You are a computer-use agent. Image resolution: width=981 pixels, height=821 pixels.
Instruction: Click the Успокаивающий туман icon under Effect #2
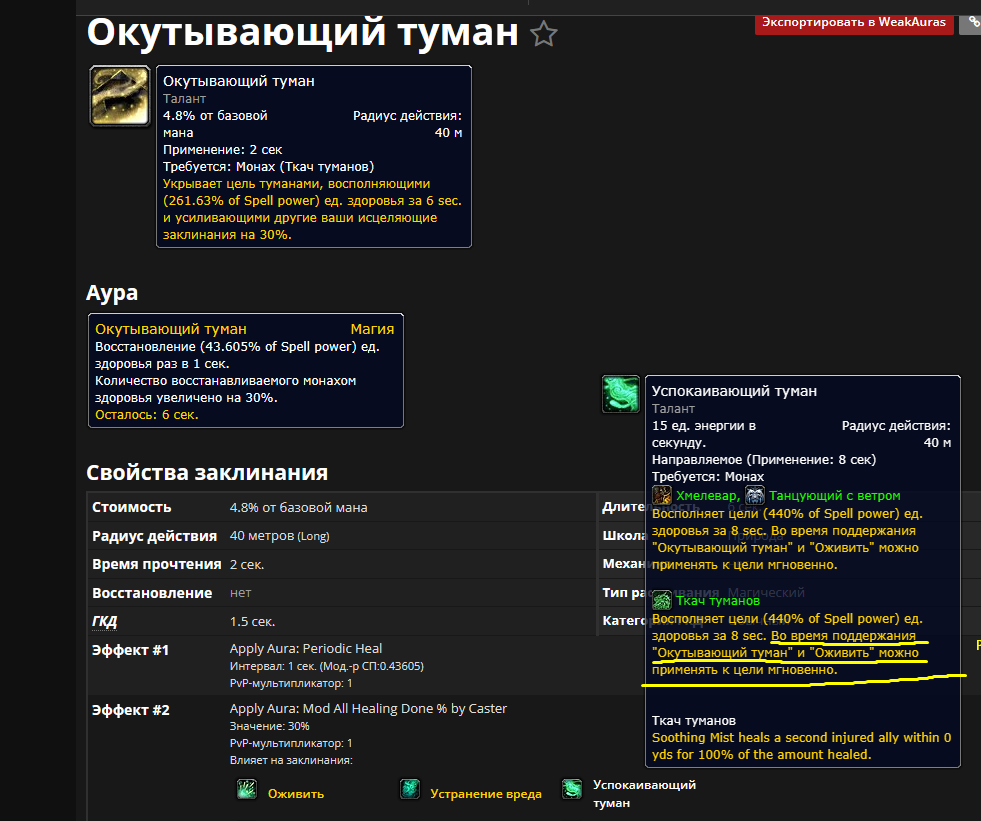tap(572, 790)
